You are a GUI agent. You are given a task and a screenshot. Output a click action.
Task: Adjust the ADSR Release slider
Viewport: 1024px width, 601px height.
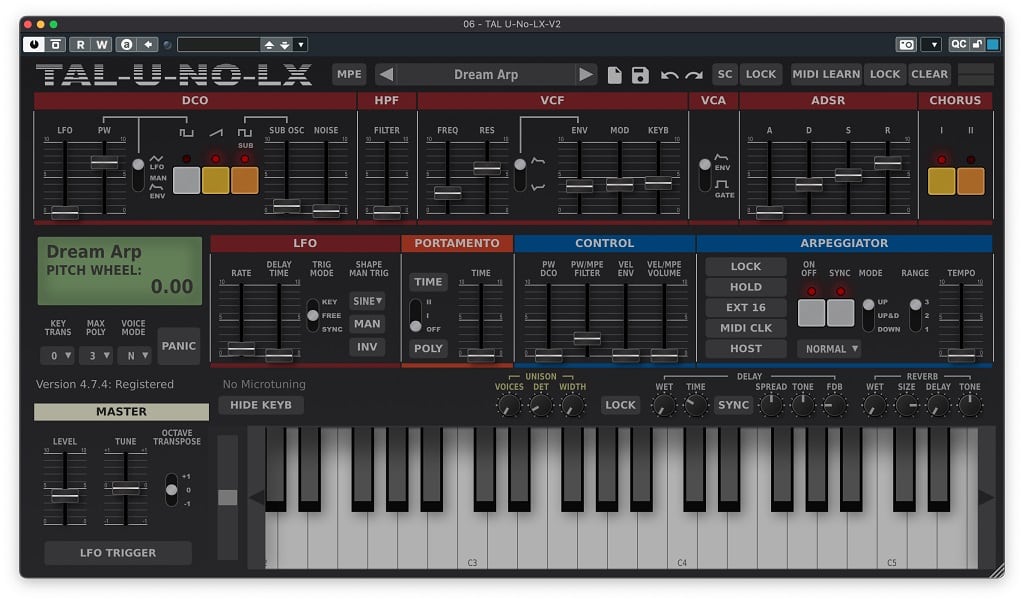[887, 162]
